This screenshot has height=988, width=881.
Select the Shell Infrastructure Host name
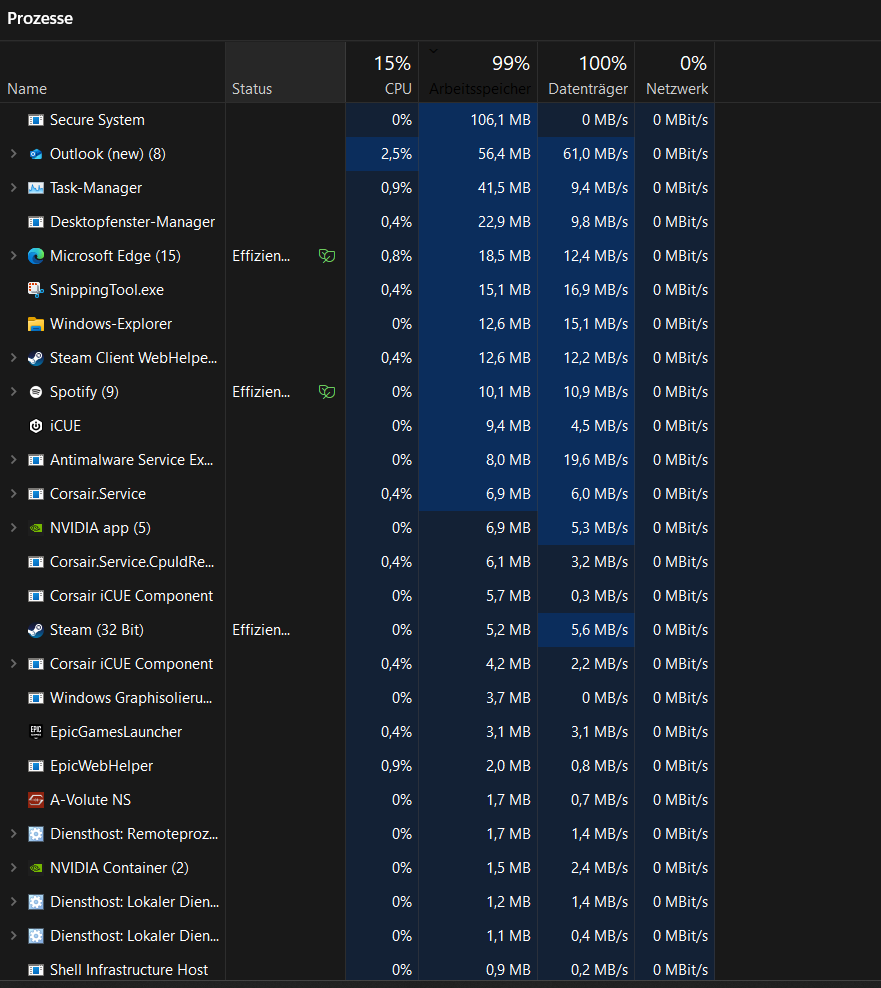click(129, 970)
